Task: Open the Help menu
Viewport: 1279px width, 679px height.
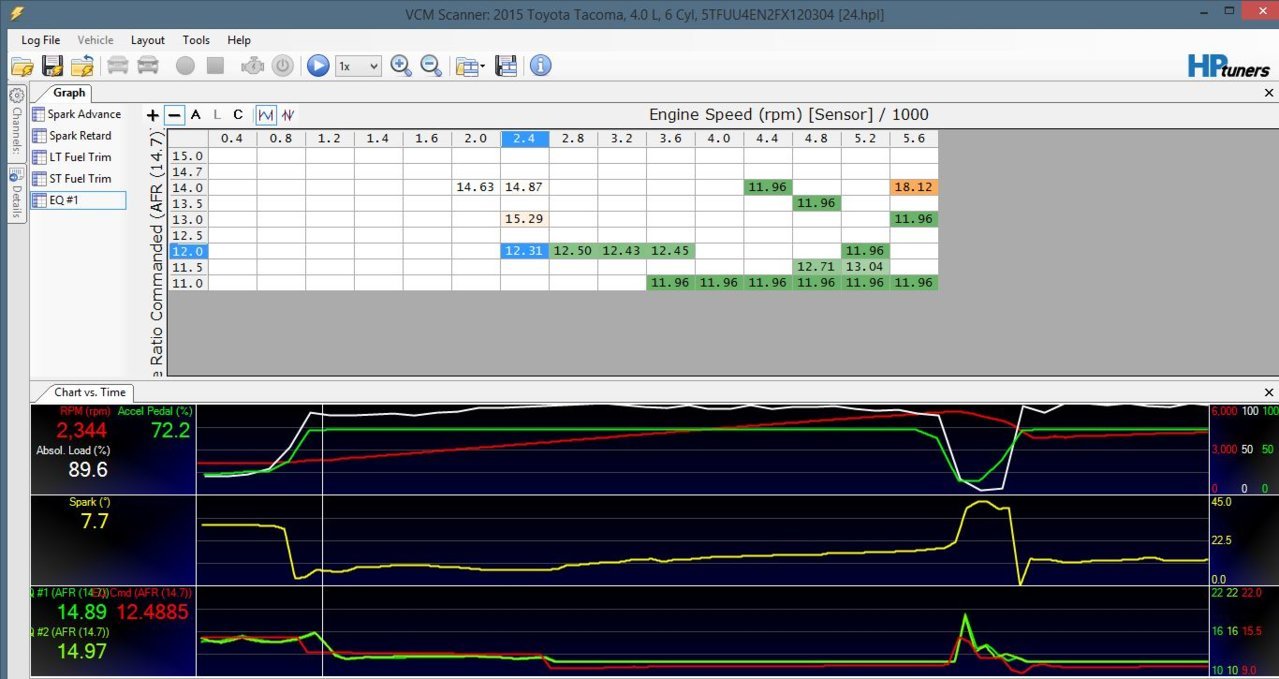Action: 239,40
